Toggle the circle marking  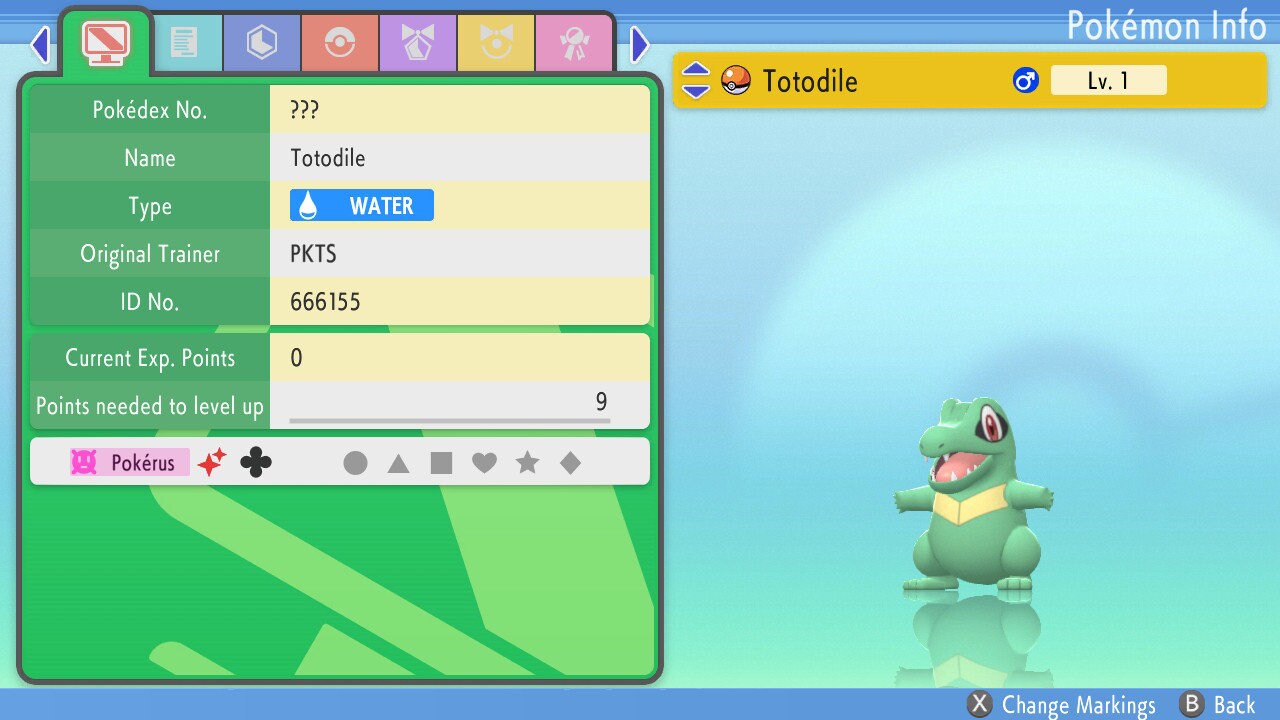(355, 463)
